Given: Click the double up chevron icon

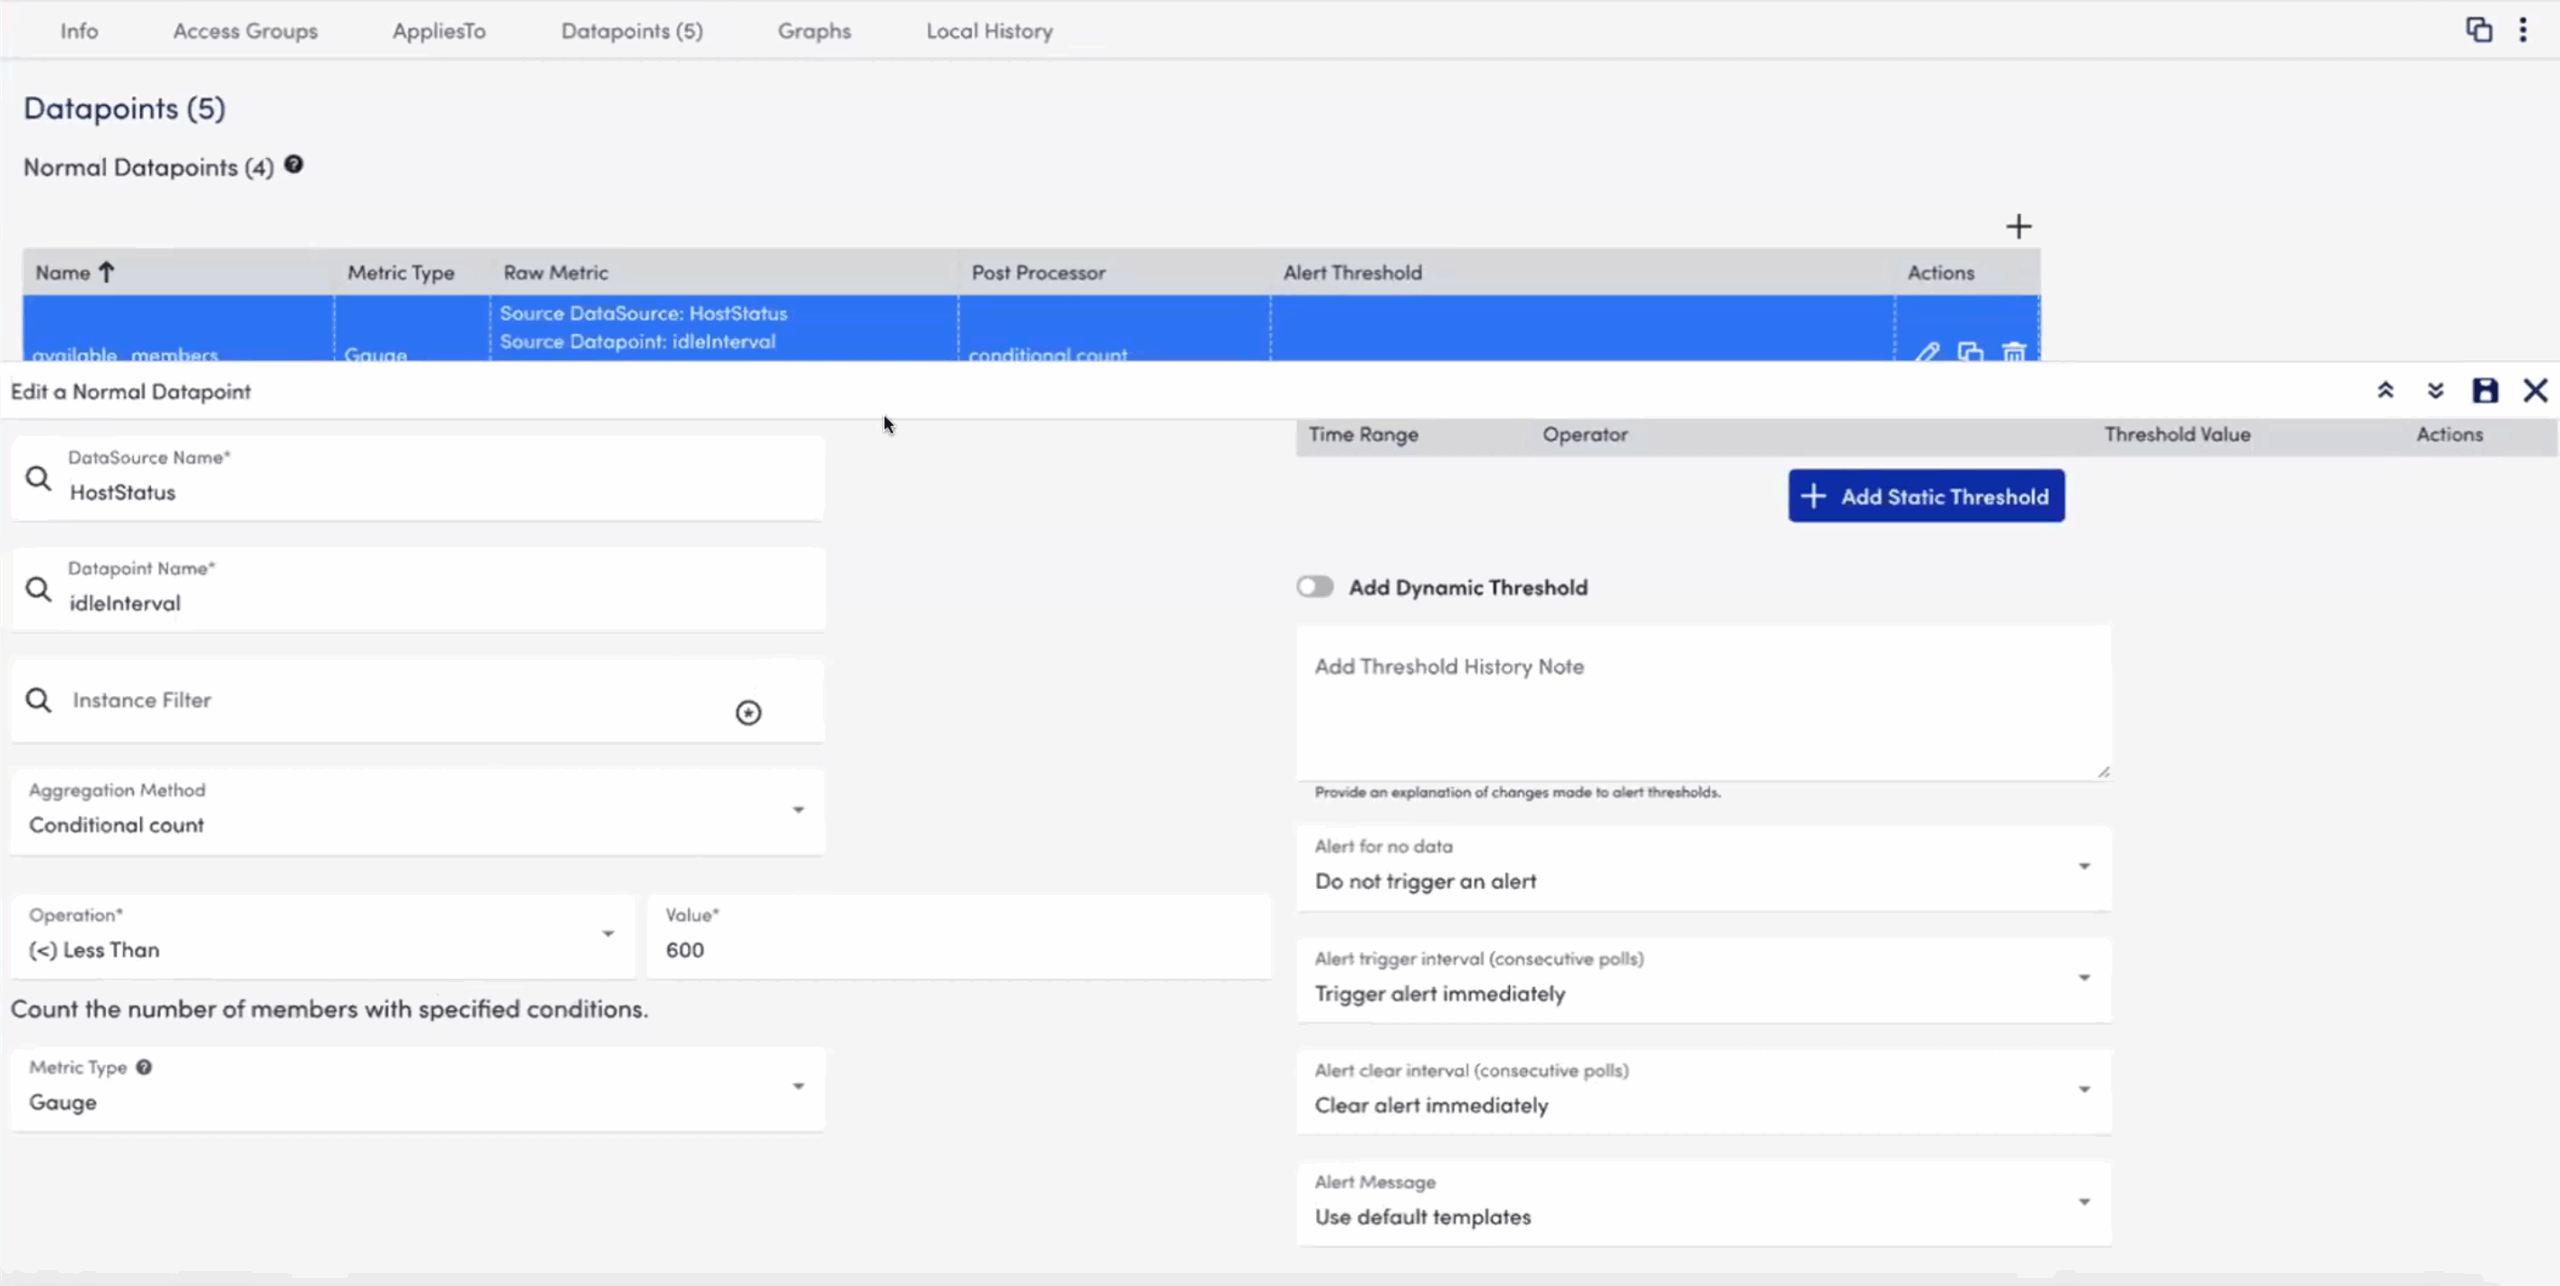Looking at the screenshot, I should coord(2385,391).
